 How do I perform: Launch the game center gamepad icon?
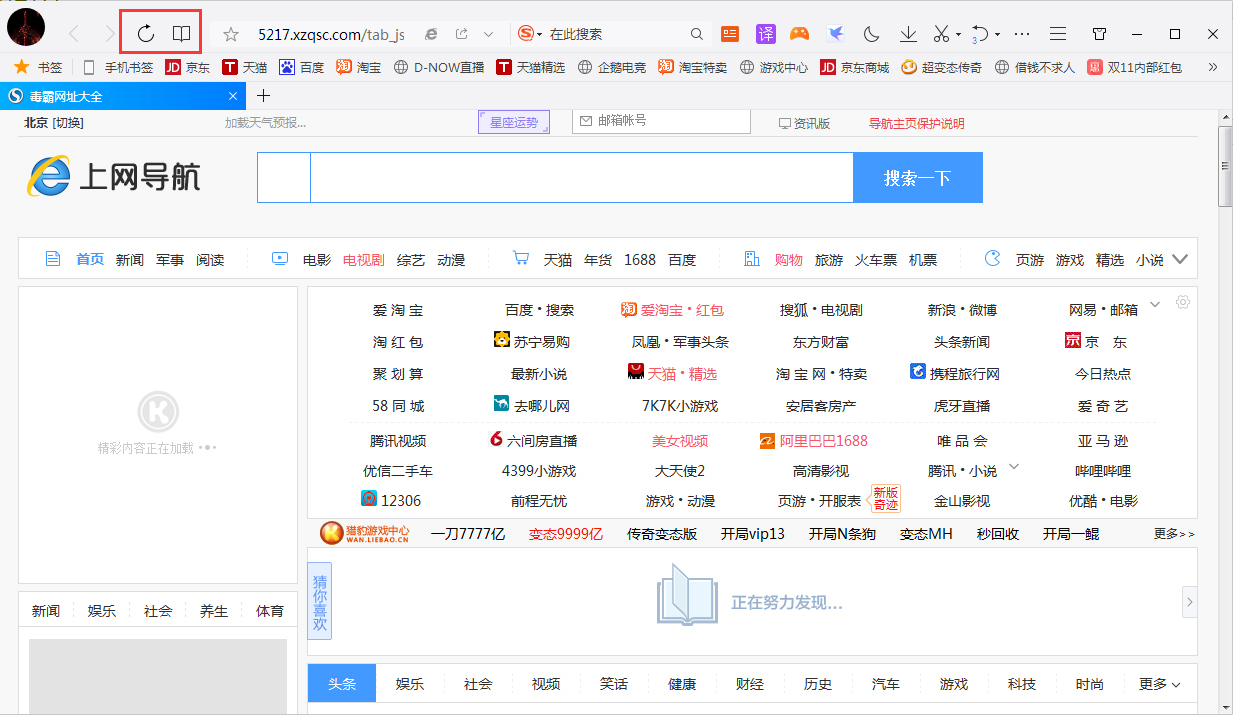point(799,33)
